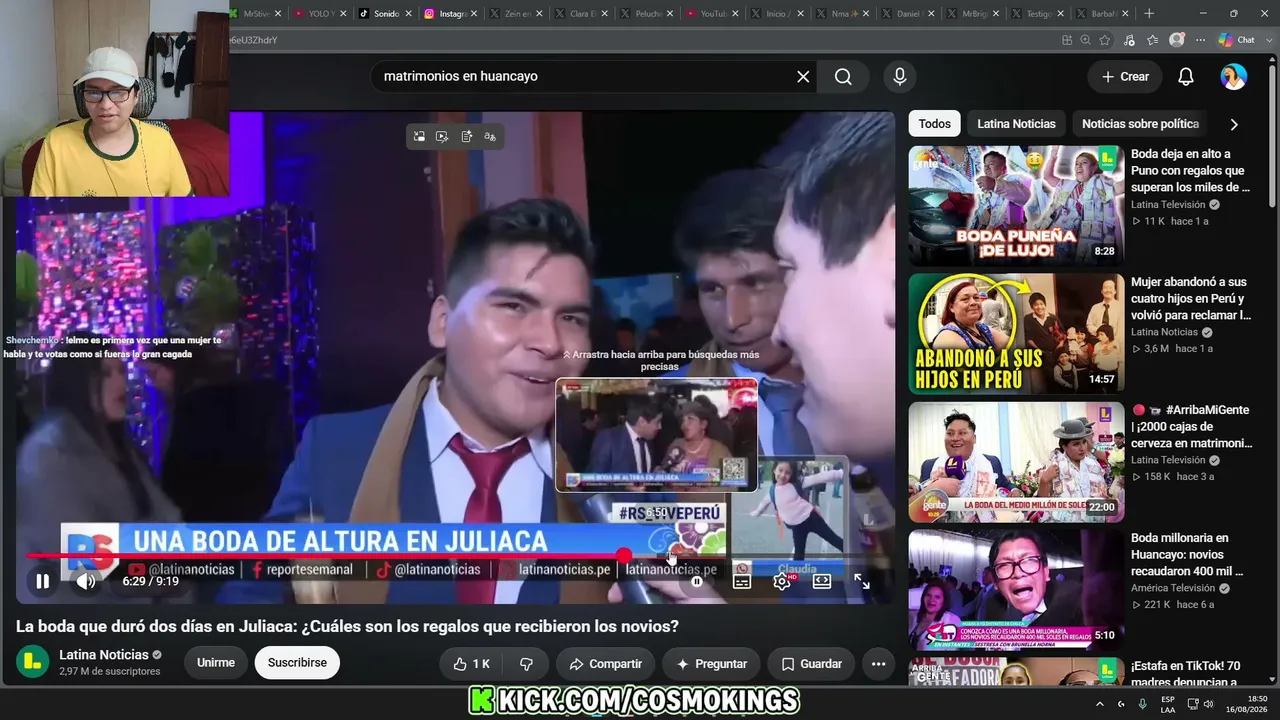The height and width of the screenshot is (720, 1280).
Task: Open the Latina Noticias channel name
Action: click(x=103, y=655)
